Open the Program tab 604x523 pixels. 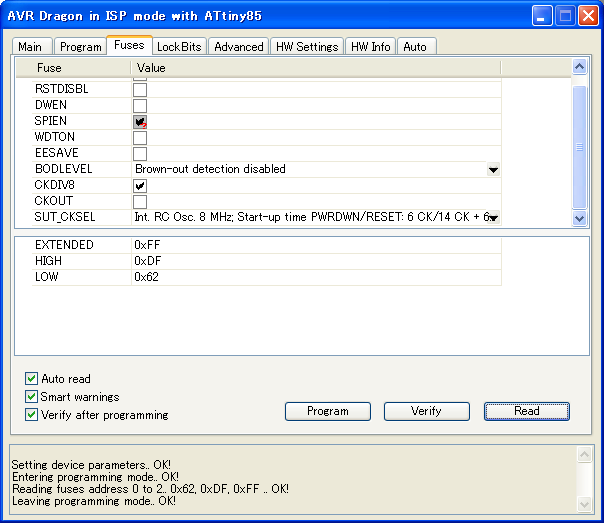point(80,47)
